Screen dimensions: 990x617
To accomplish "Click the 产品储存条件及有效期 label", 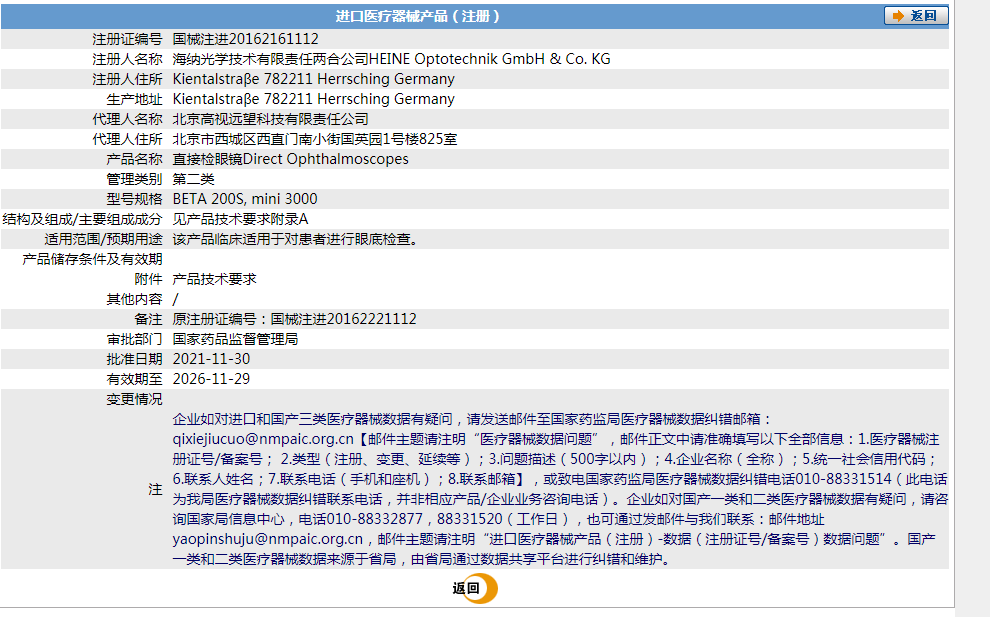I will (x=93, y=259).
